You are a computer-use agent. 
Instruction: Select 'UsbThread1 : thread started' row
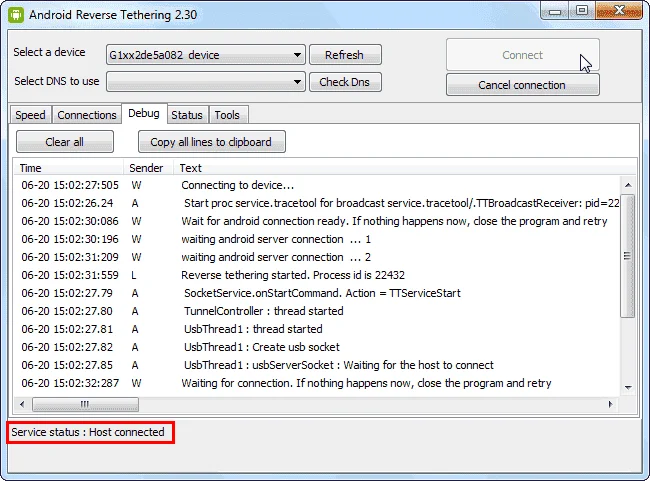coord(317,329)
